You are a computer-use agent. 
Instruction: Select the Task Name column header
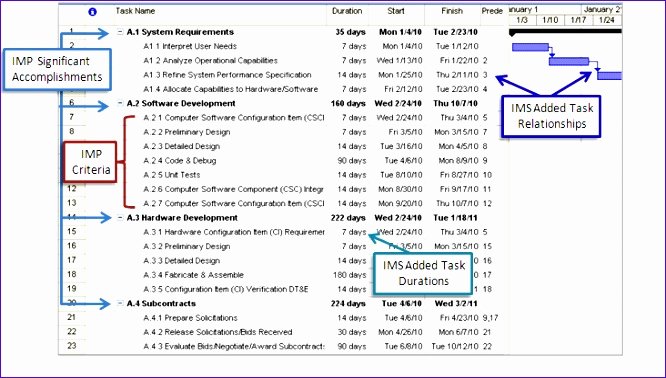click(x=135, y=11)
